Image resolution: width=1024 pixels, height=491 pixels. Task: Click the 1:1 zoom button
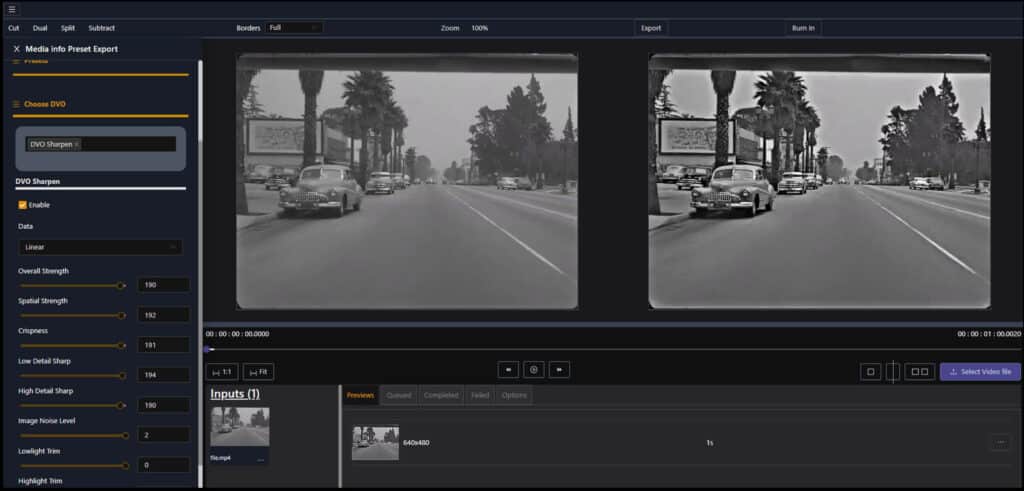[x=222, y=372]
